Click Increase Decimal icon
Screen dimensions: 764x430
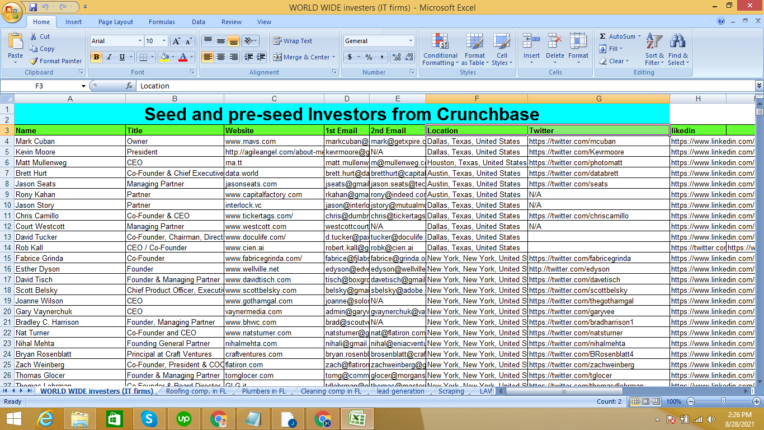[397, 57]
